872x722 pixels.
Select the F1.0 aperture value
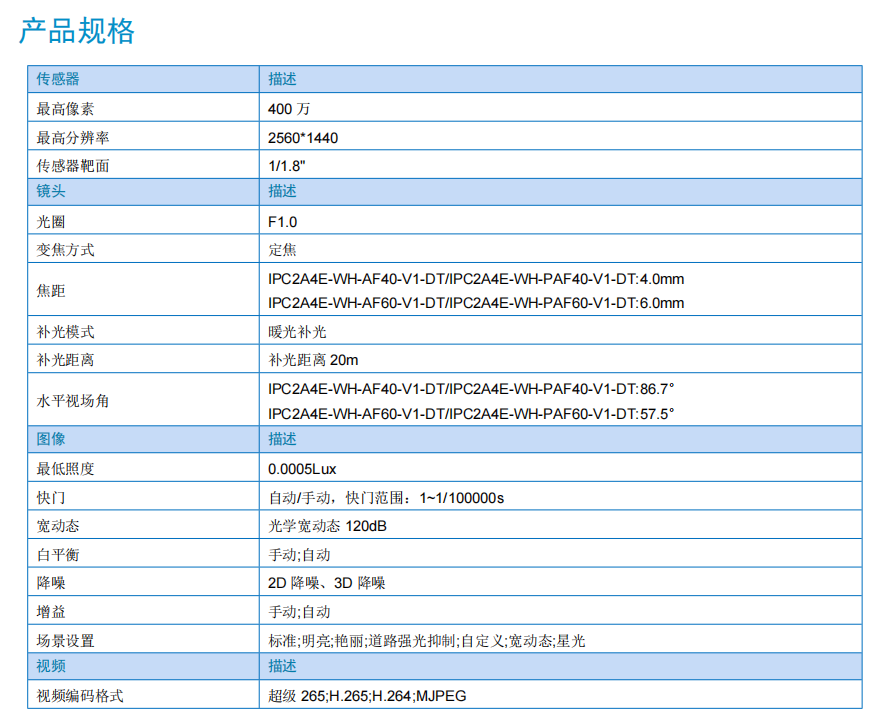click(x=283, y=222)
